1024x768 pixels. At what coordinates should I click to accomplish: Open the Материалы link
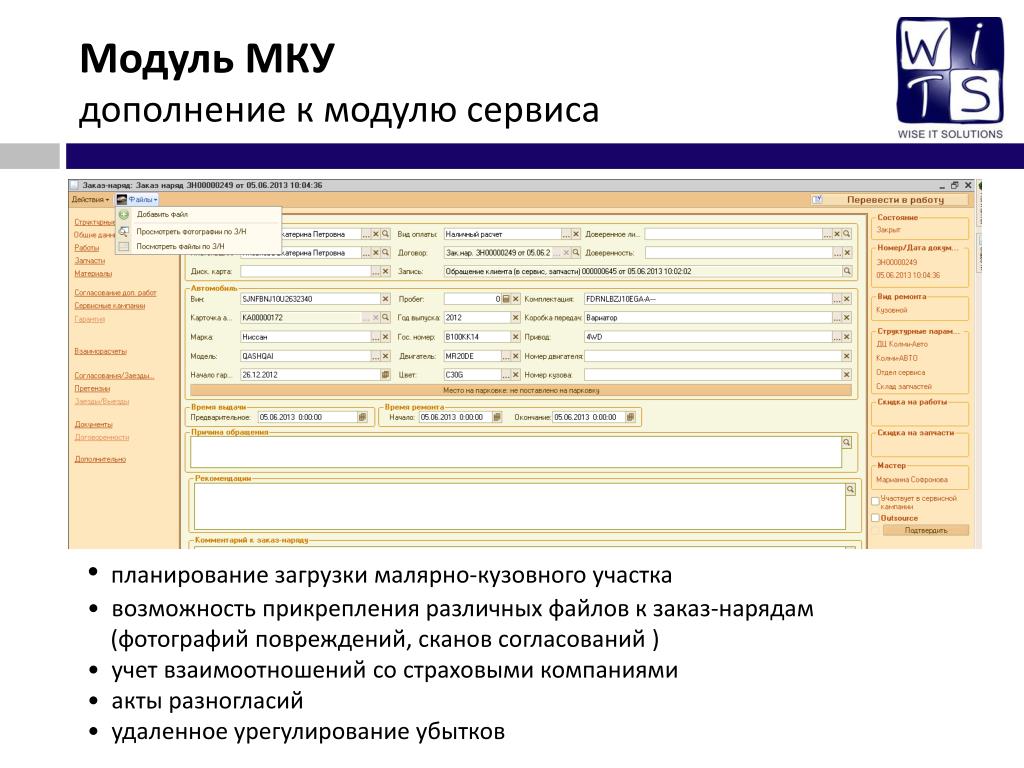click(x=93, y=274)
